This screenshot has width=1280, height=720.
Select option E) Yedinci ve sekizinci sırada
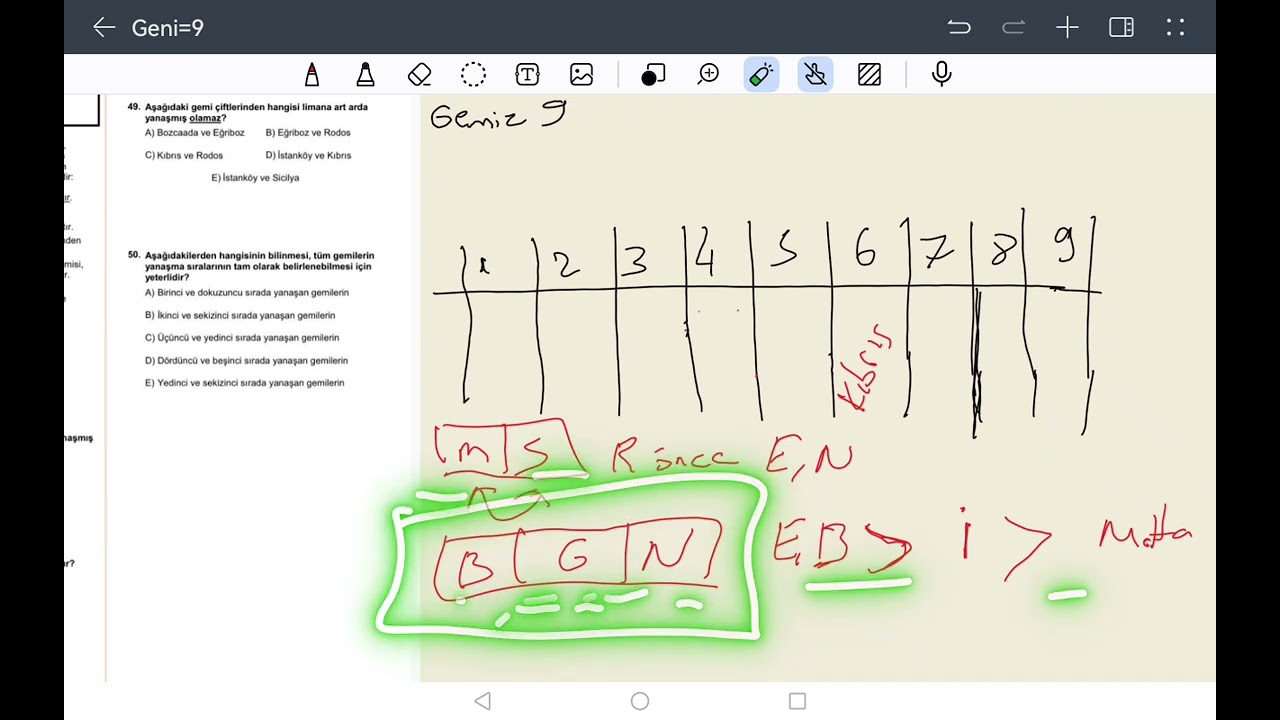tap(244, 383)
